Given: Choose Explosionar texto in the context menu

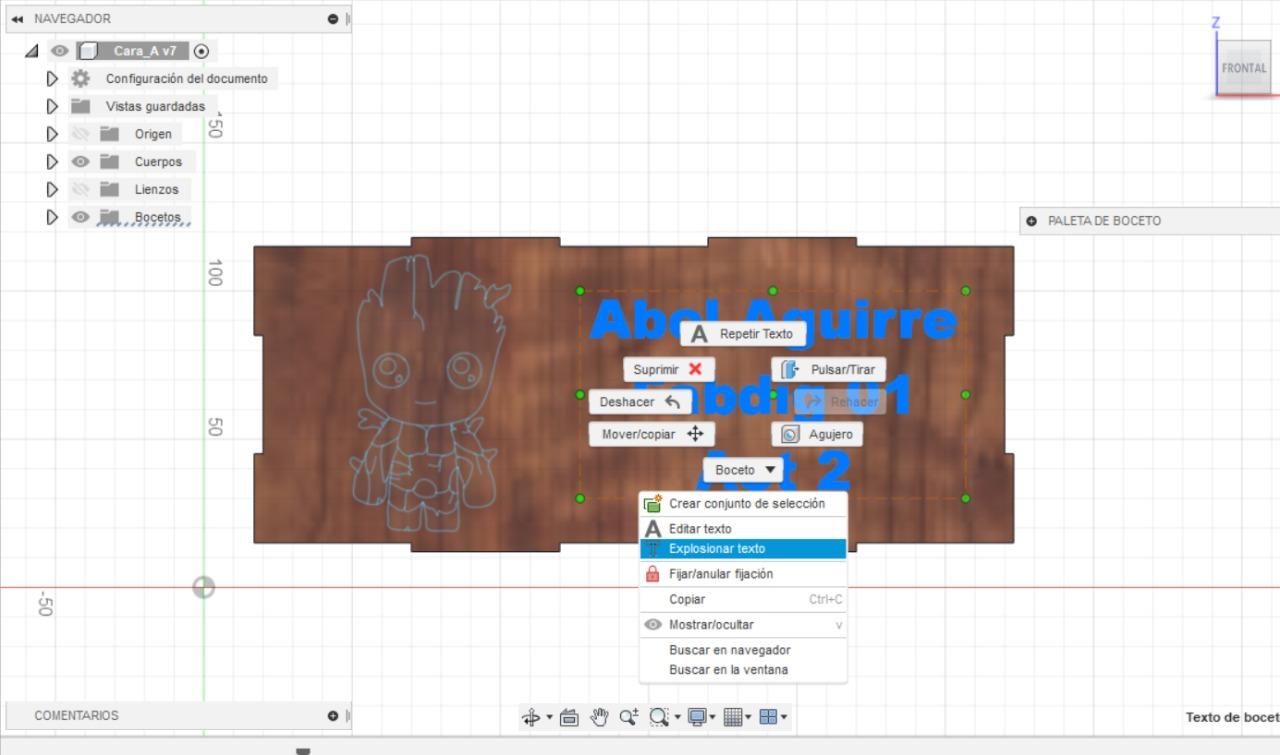Looking at the screenshot, I should [743, 549].
